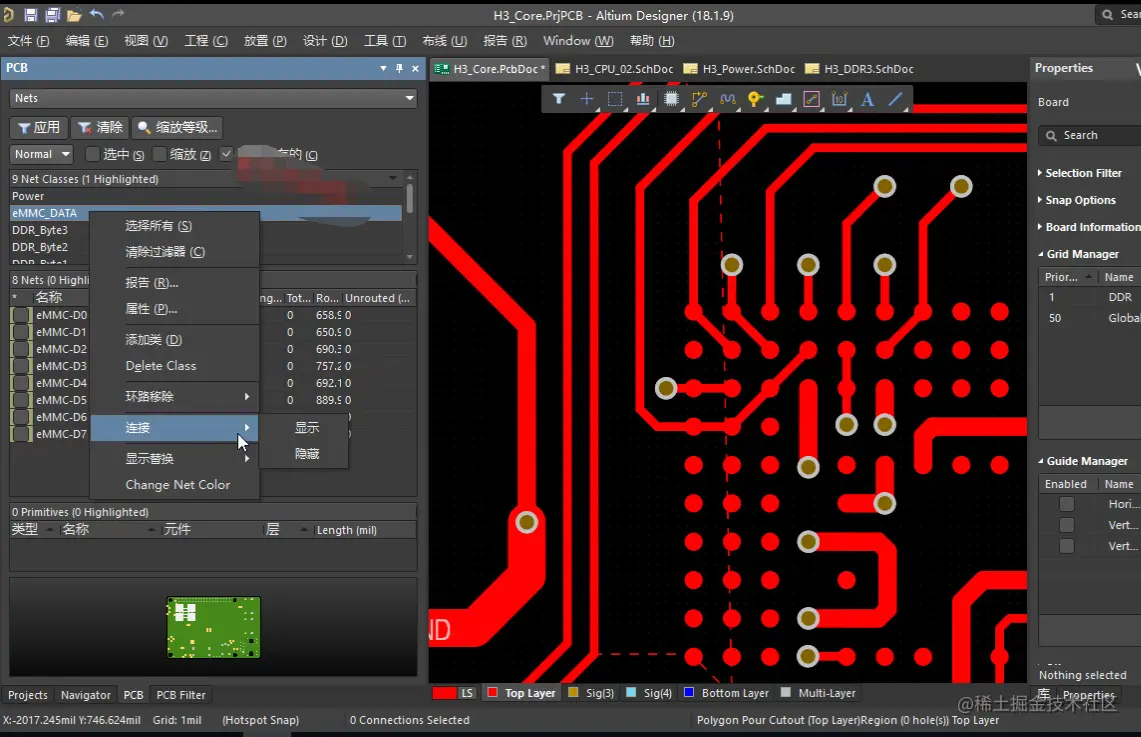This screenshot has height=737, width=1141.
Task: Pick the place polygon pour tool
Action: [783, 99]
